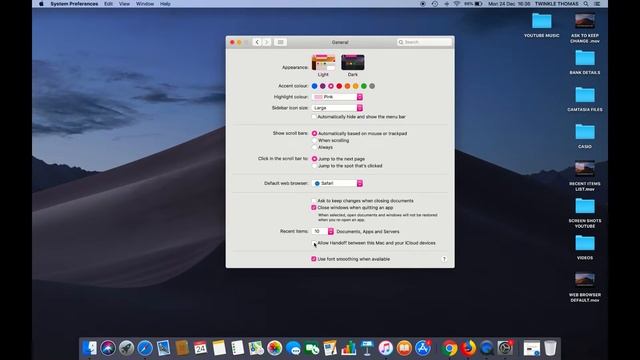Select the graphite accent colour
Viewport: 640px width, 360px height.
click(x=372, y=86)
